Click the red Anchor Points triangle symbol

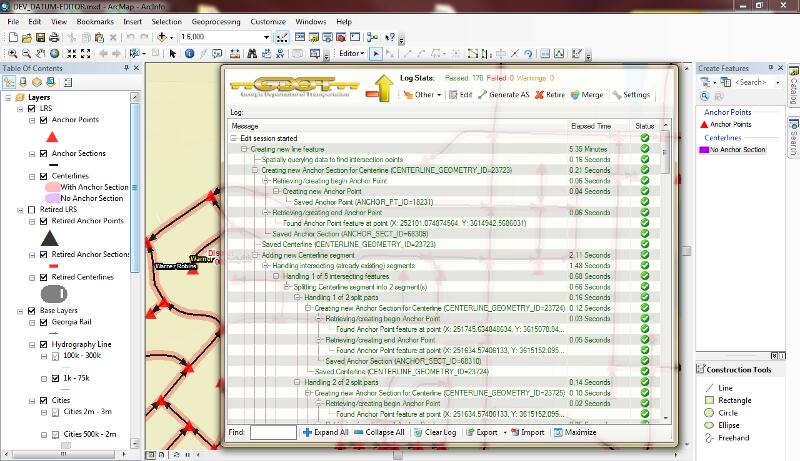point(52,137)
